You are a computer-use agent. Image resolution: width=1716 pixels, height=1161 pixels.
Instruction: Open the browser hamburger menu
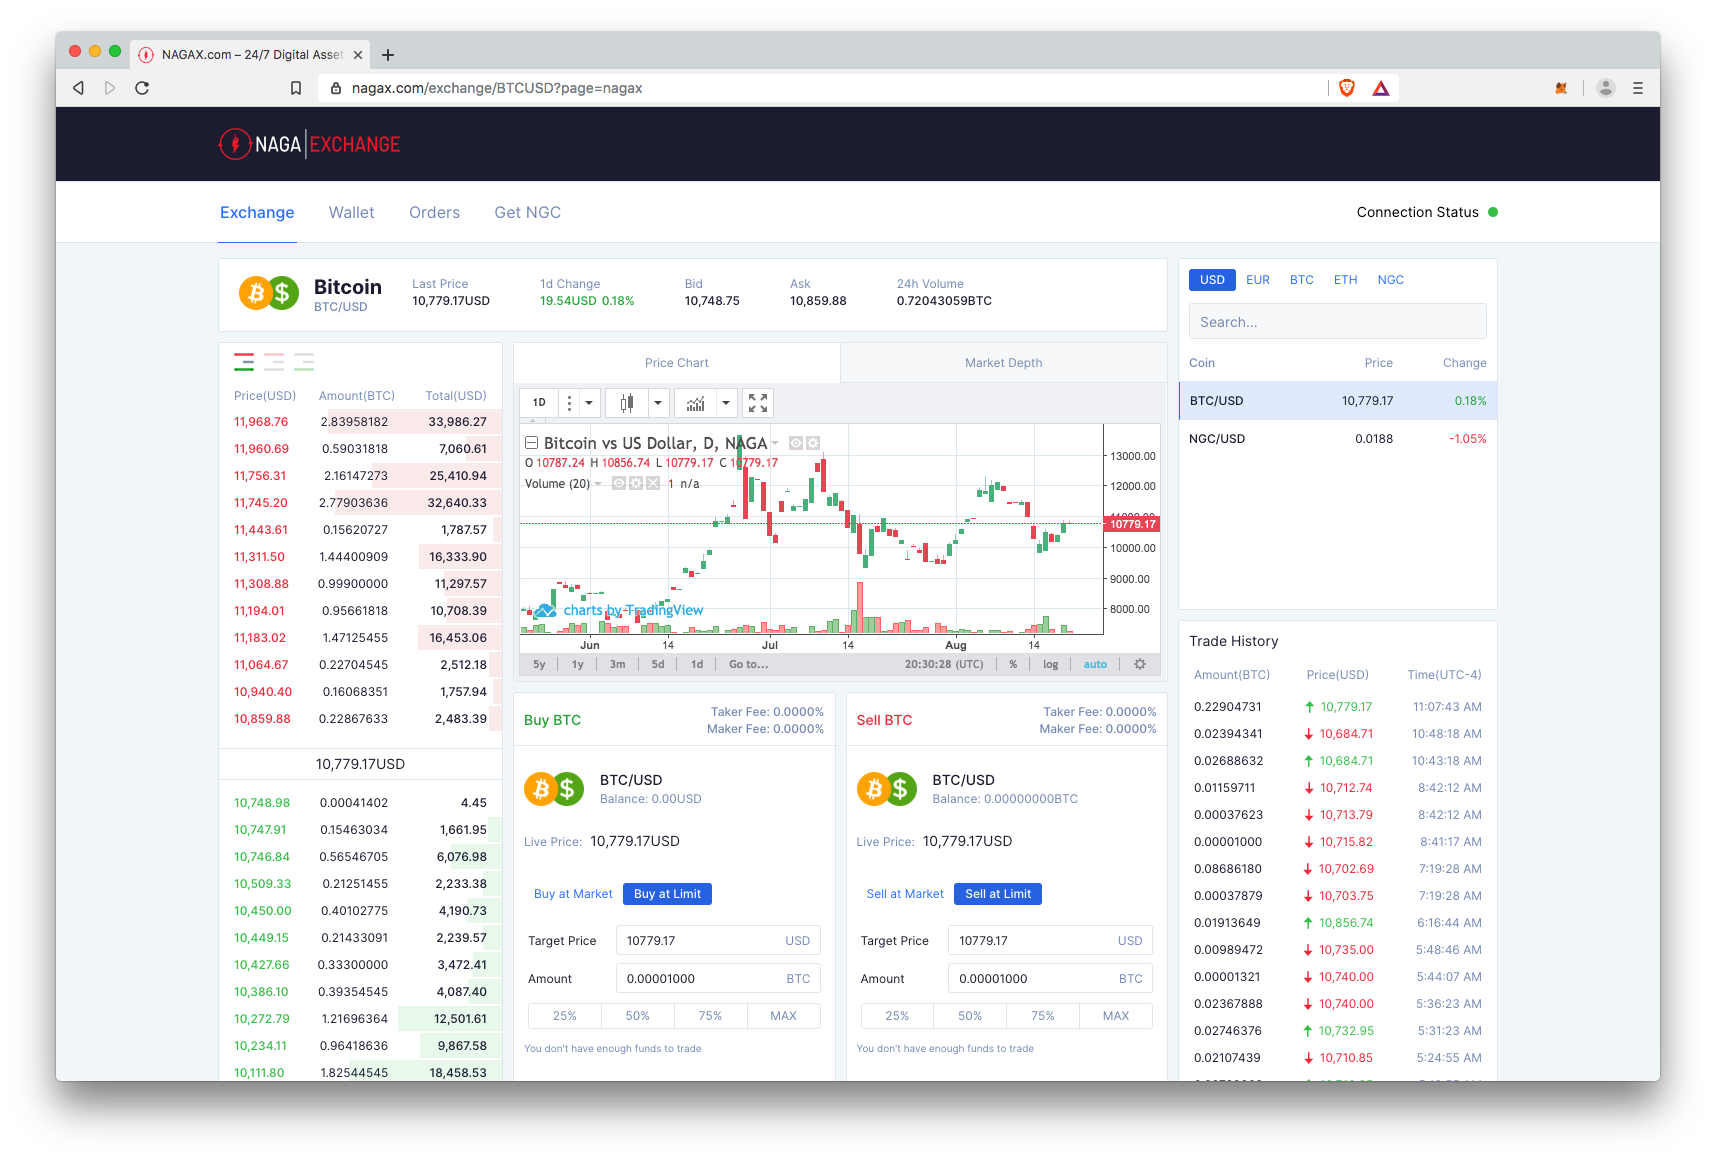[x=1638, y=88]
